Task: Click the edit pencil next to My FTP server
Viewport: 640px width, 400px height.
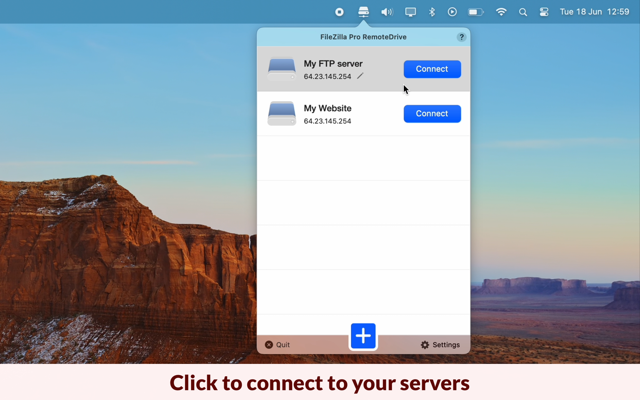Action: tap(360, 76)
